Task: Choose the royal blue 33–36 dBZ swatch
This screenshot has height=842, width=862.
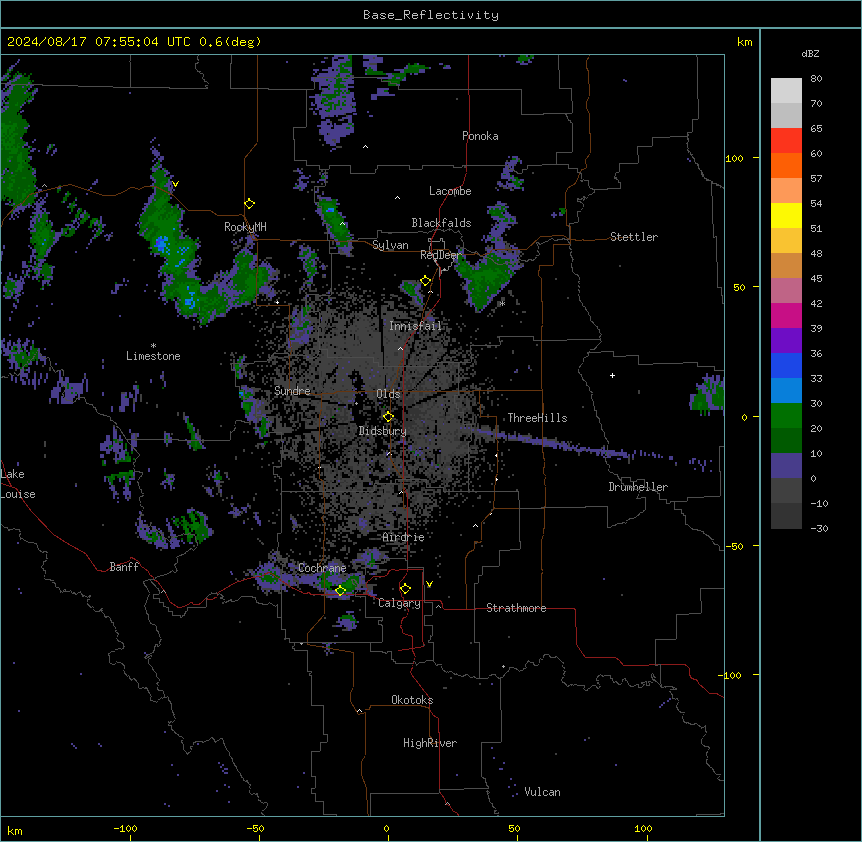Action: click(x=786, y=365)
